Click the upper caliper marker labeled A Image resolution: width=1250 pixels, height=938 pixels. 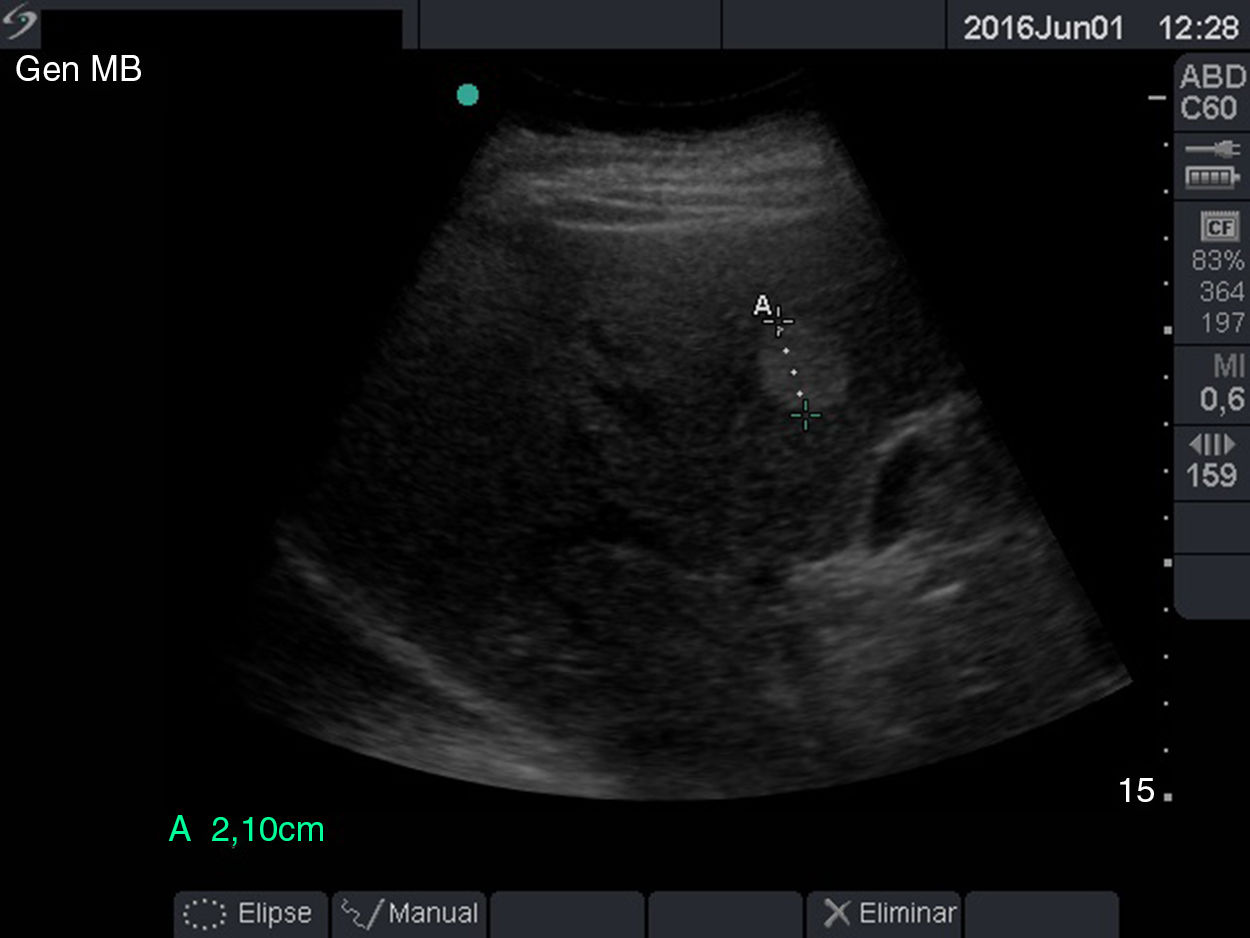tap(779, 321)
